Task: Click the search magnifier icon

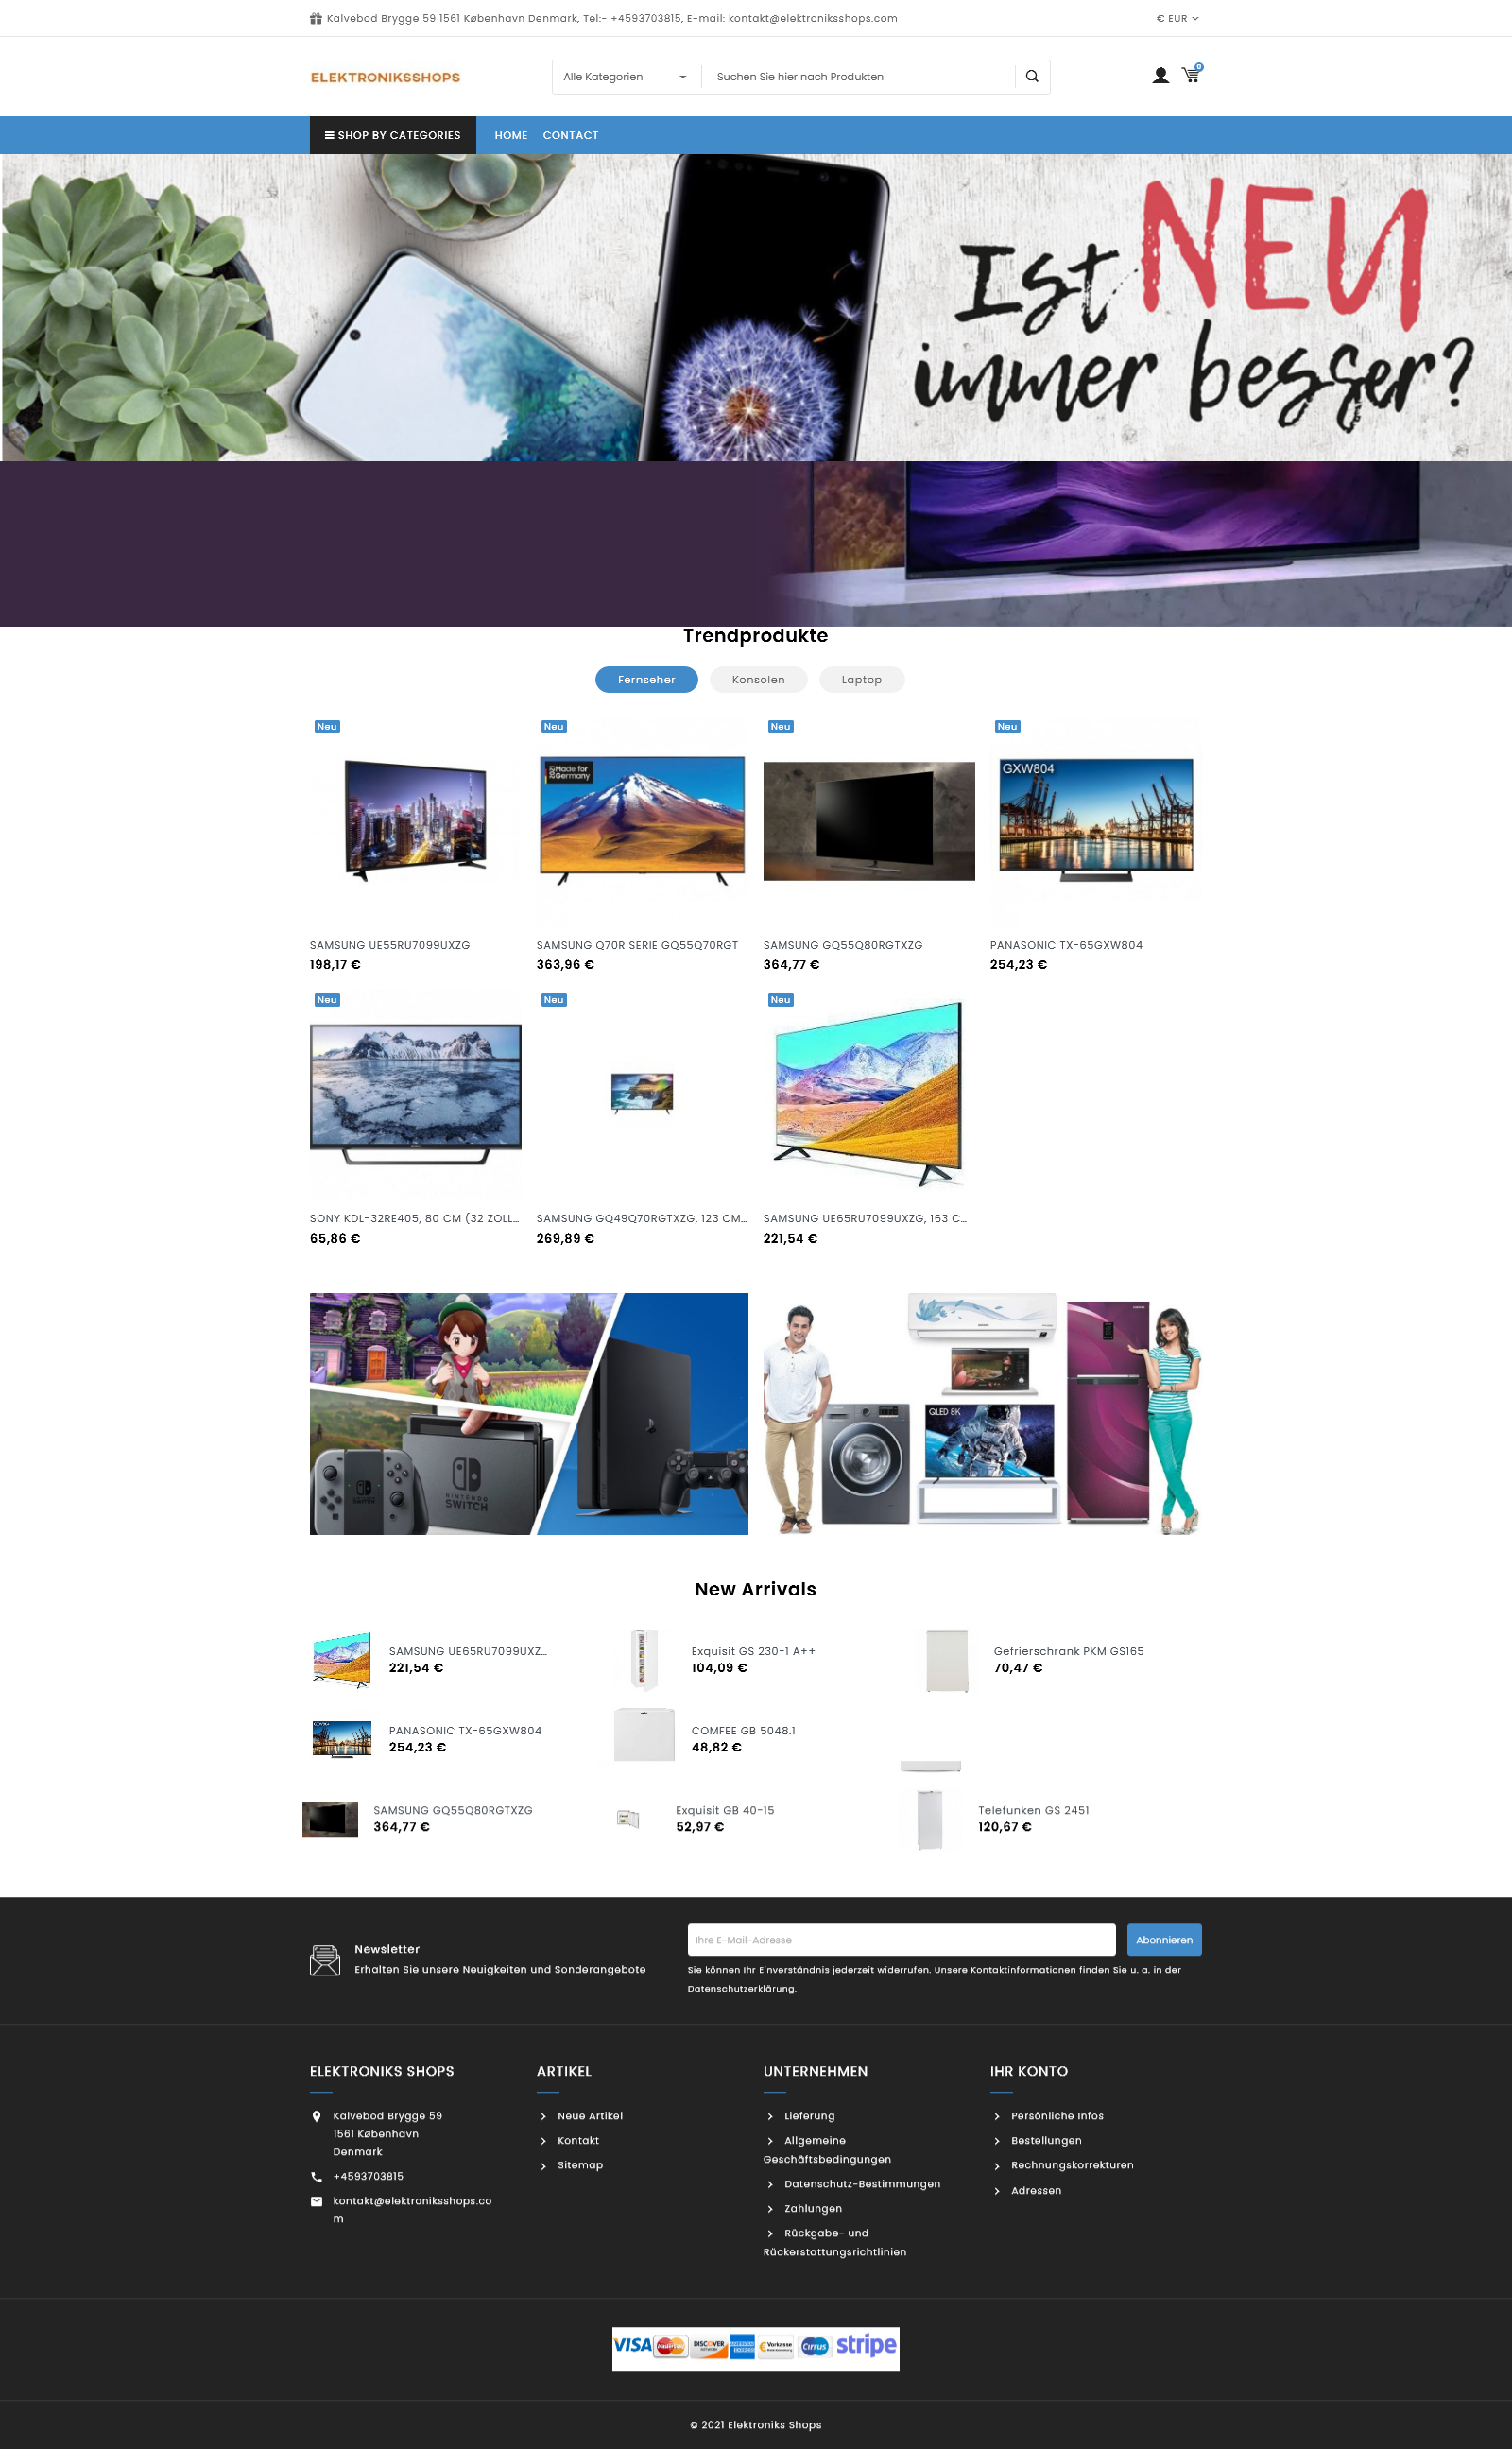Action: click(x=1032, y=76)
